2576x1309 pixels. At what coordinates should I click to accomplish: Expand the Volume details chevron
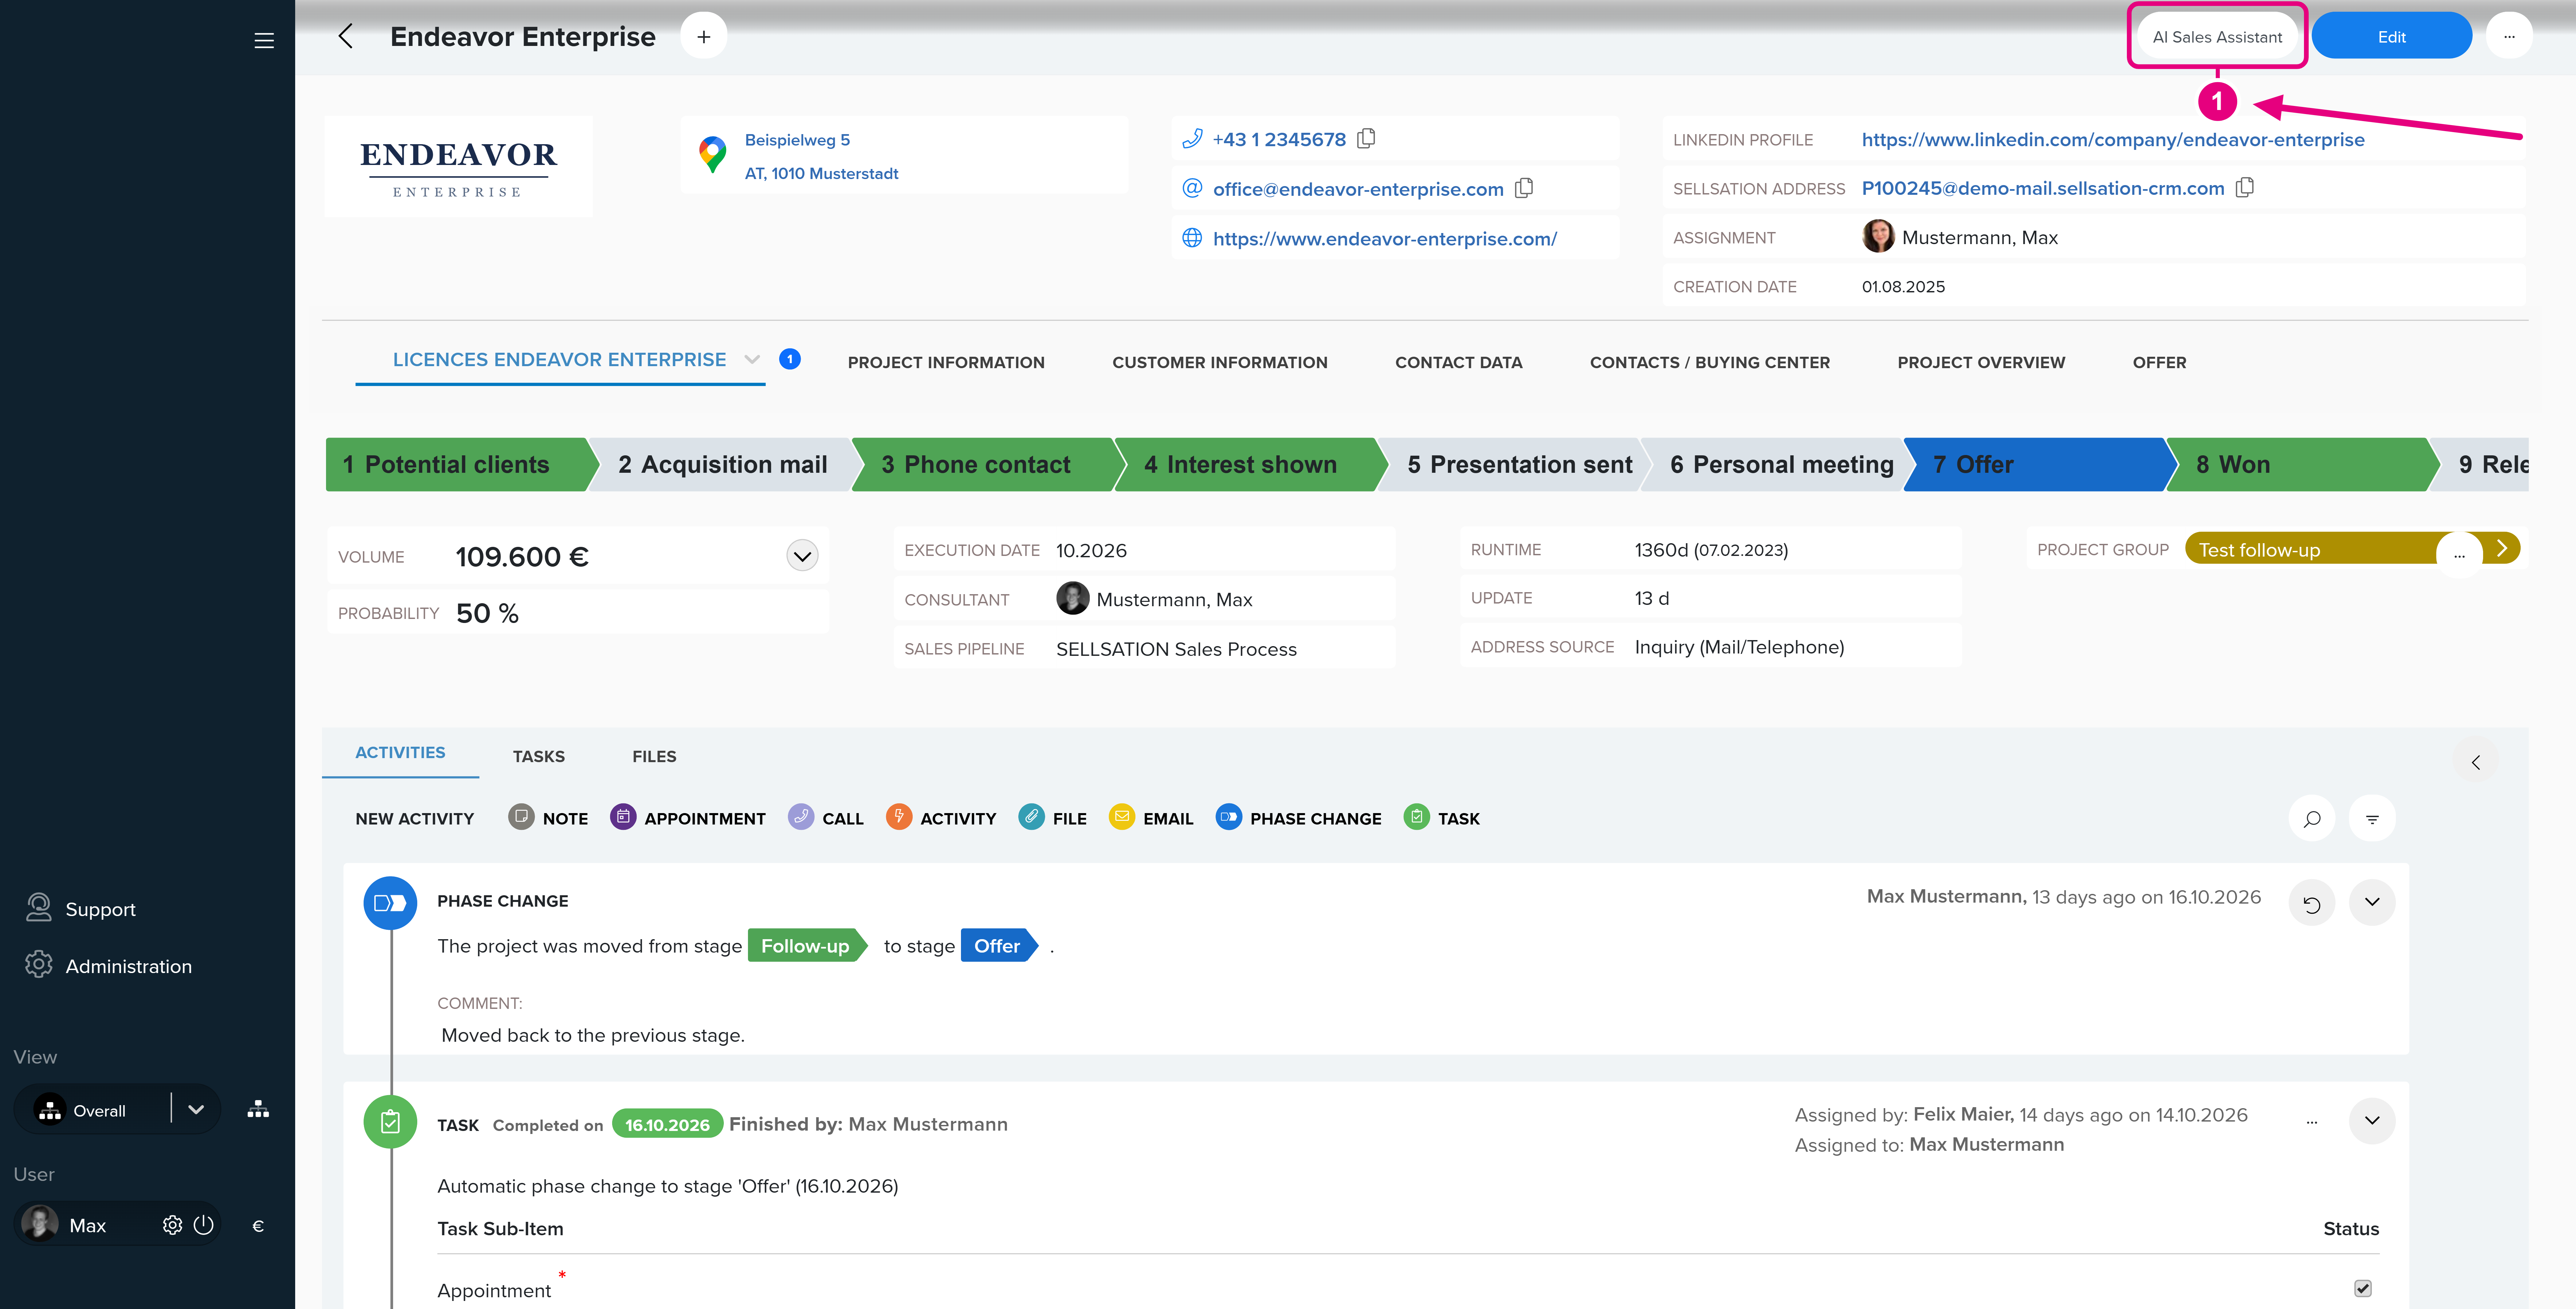(x=802, y=556)
